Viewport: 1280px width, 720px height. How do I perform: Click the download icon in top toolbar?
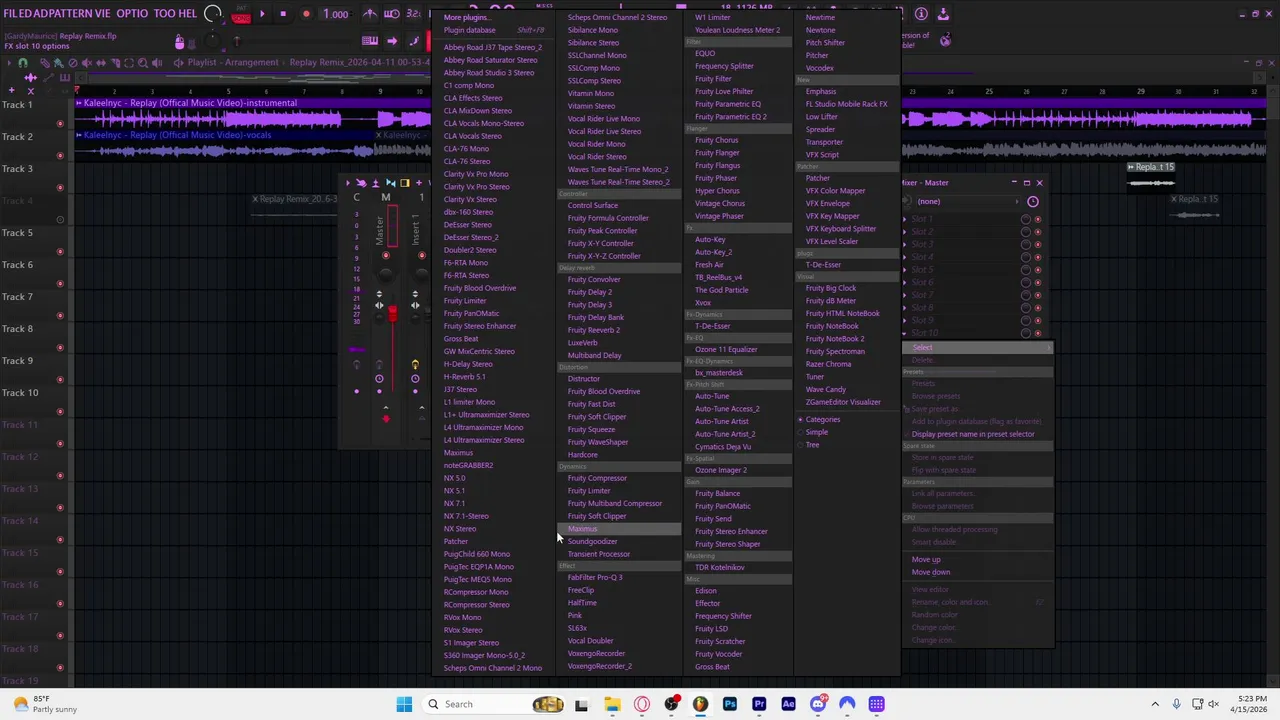coord(943,14)
